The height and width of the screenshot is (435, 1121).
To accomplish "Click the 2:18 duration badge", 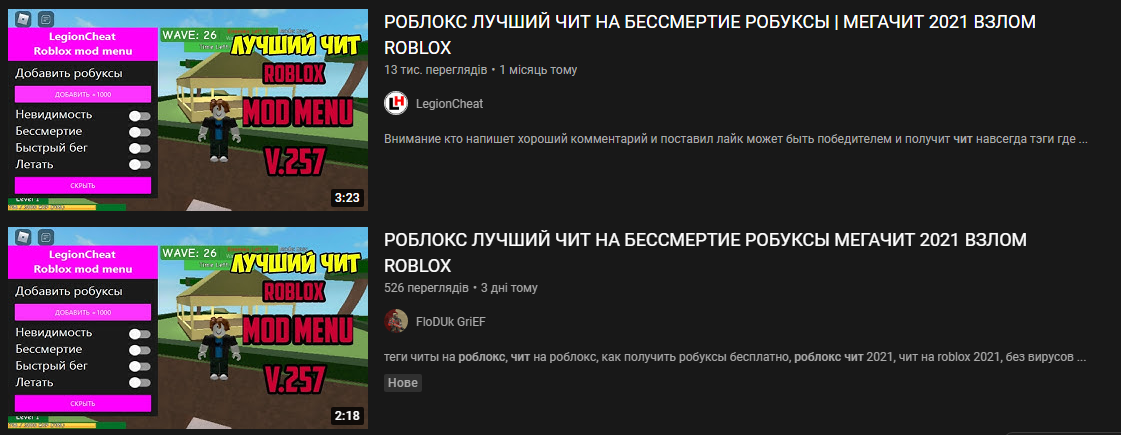I will (347, 416).
